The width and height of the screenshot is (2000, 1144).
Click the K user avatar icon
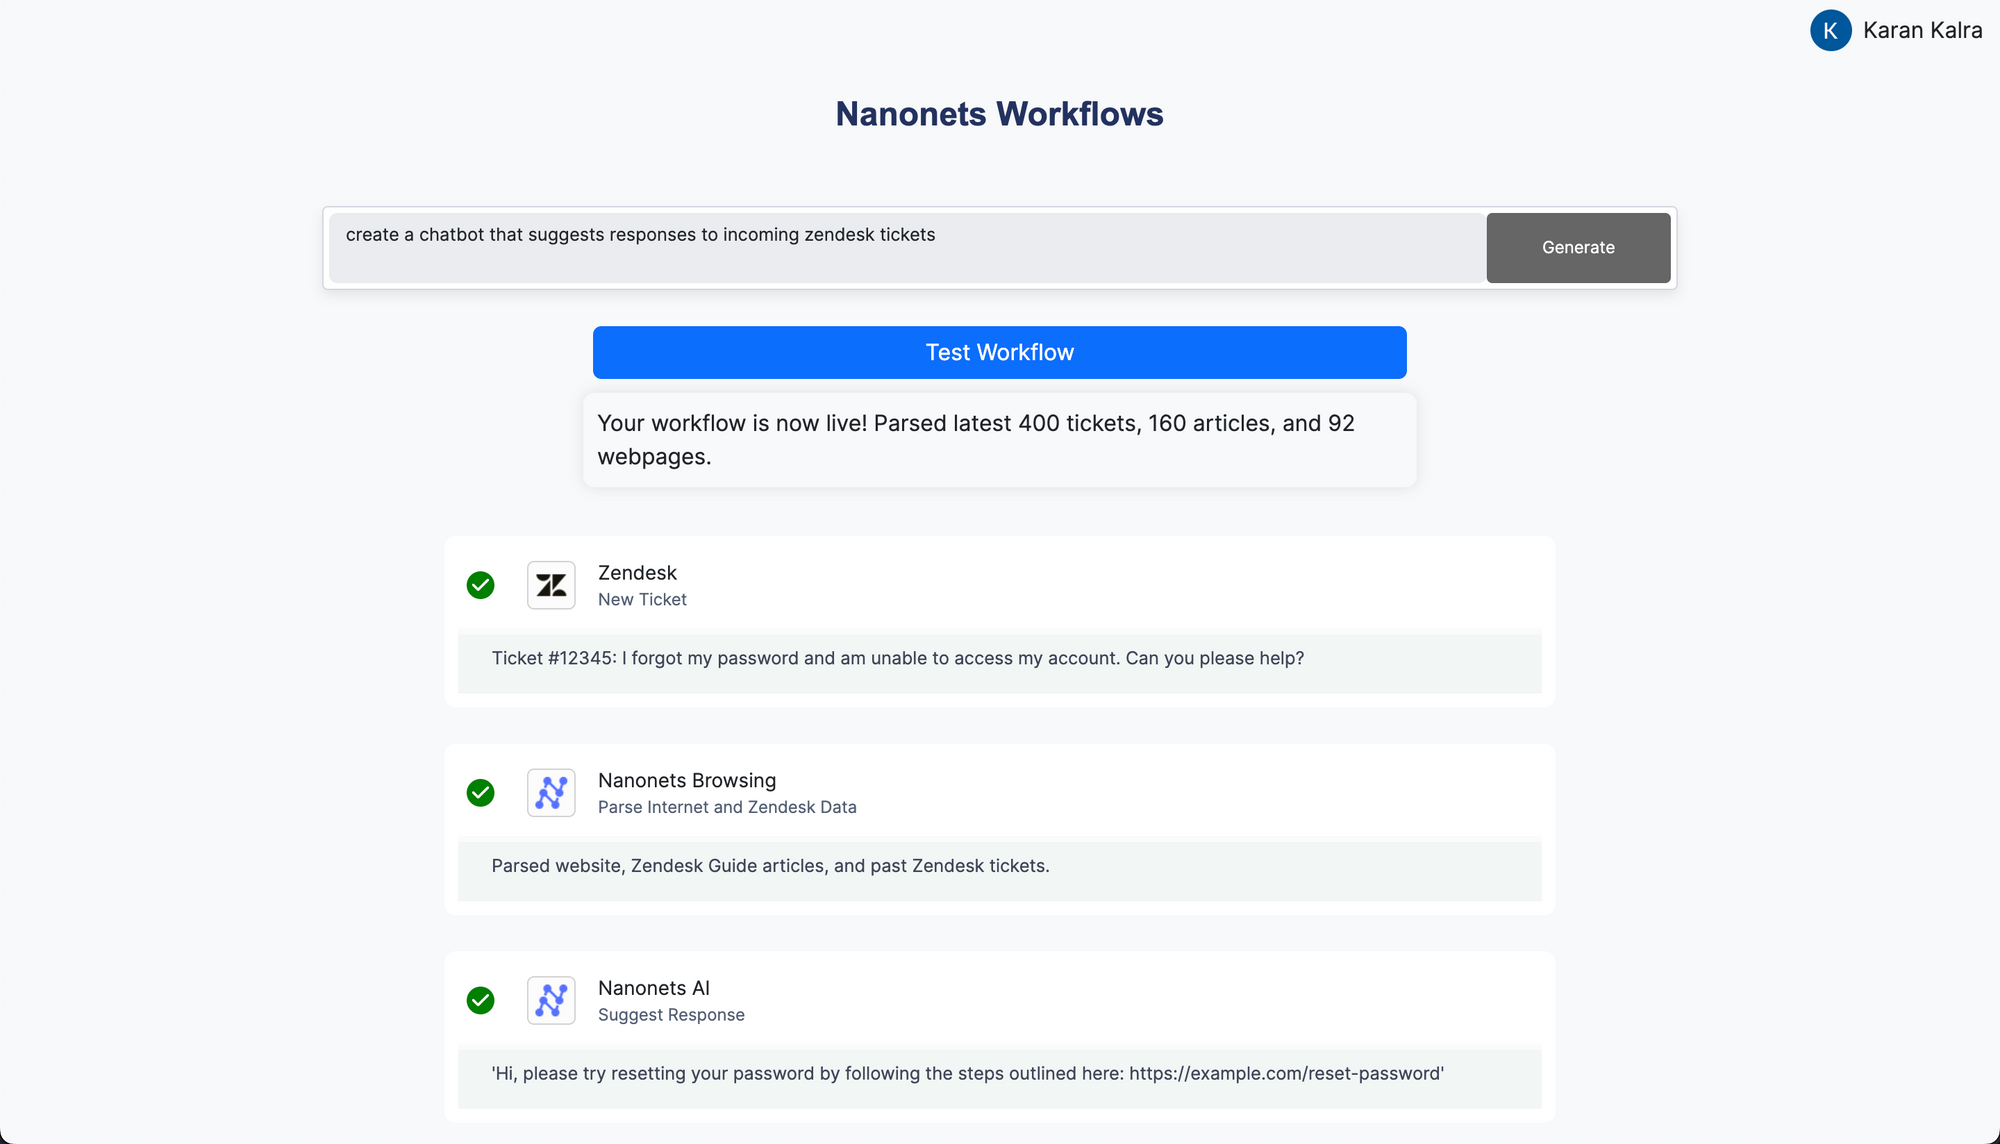1830,30
